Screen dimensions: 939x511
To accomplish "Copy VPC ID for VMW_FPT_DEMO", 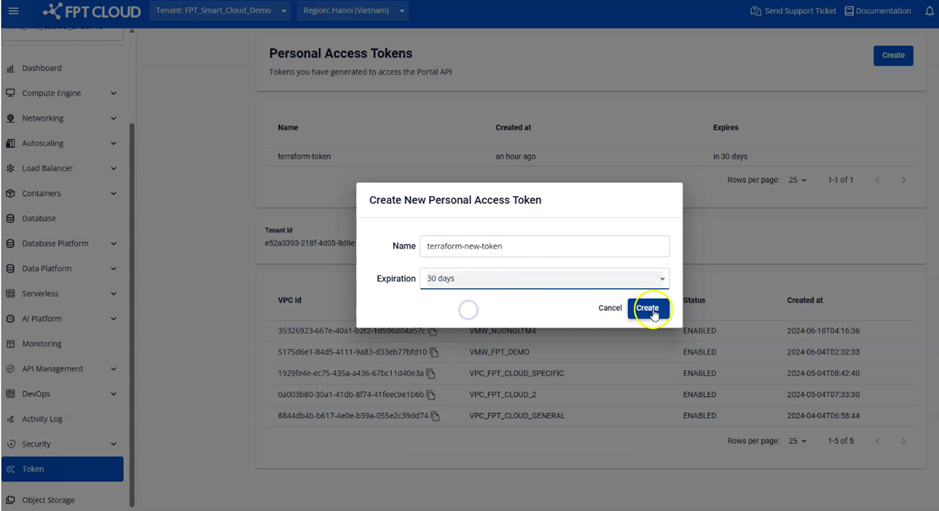I will pyautogui.click(x=432, y=353).
